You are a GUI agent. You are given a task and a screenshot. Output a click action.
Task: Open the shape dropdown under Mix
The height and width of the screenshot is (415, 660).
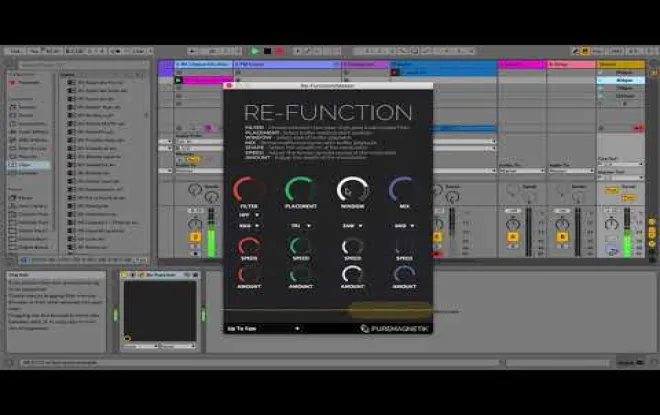pos(404,226)
